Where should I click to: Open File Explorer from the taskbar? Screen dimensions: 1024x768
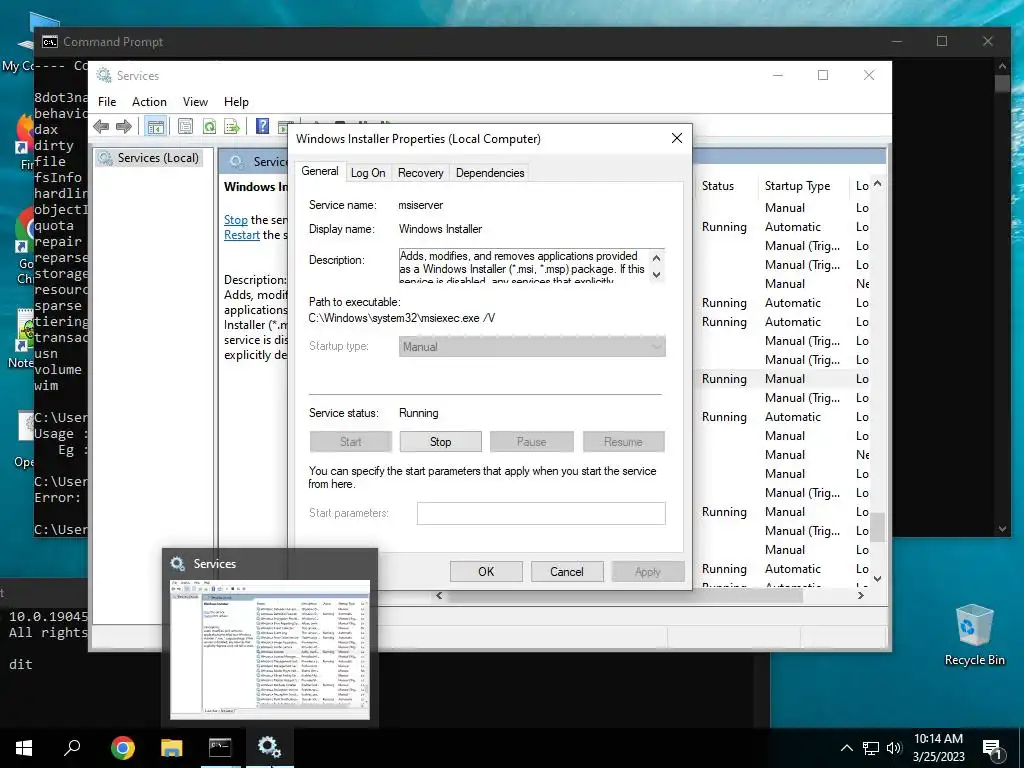[x=172, y=747]
